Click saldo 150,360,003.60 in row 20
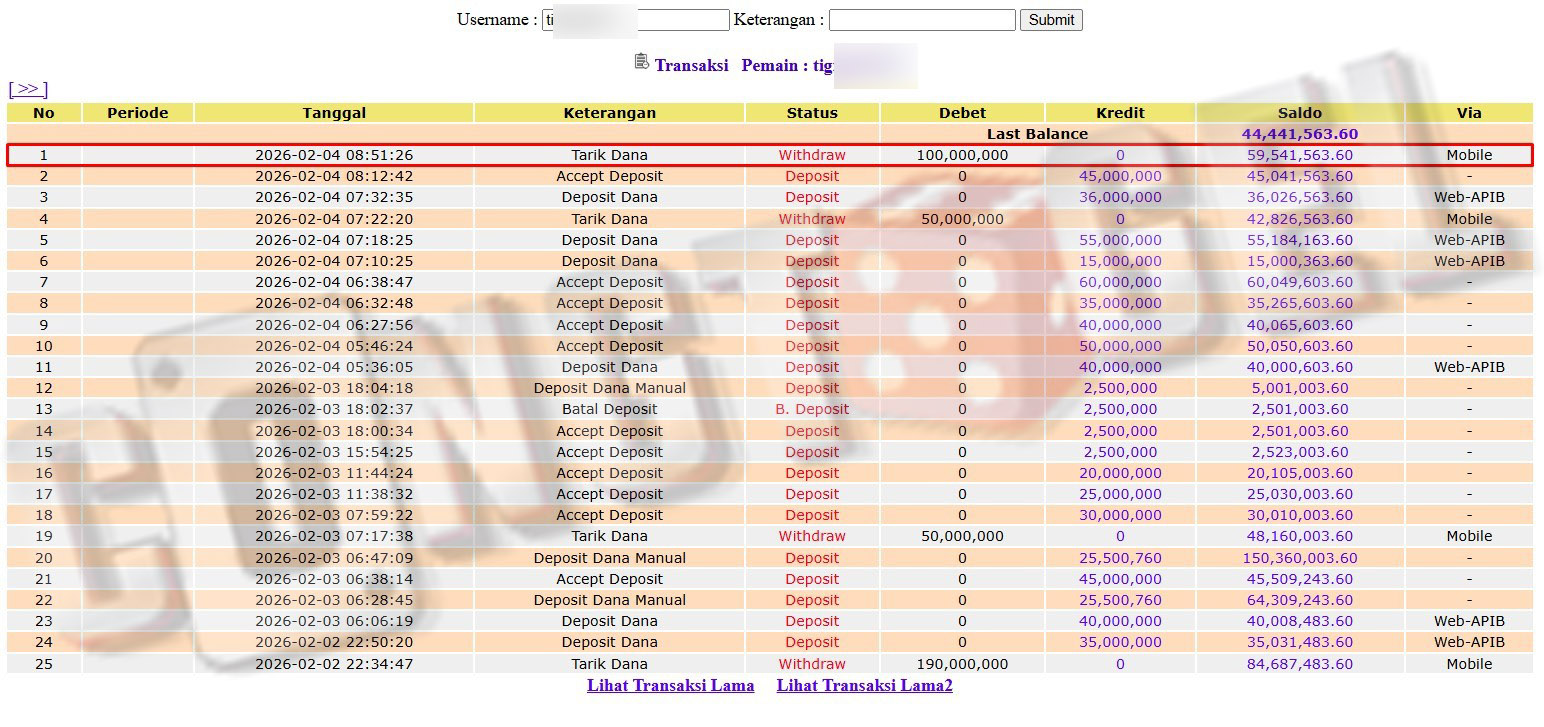1544x727 pixels. (1299, 558)
